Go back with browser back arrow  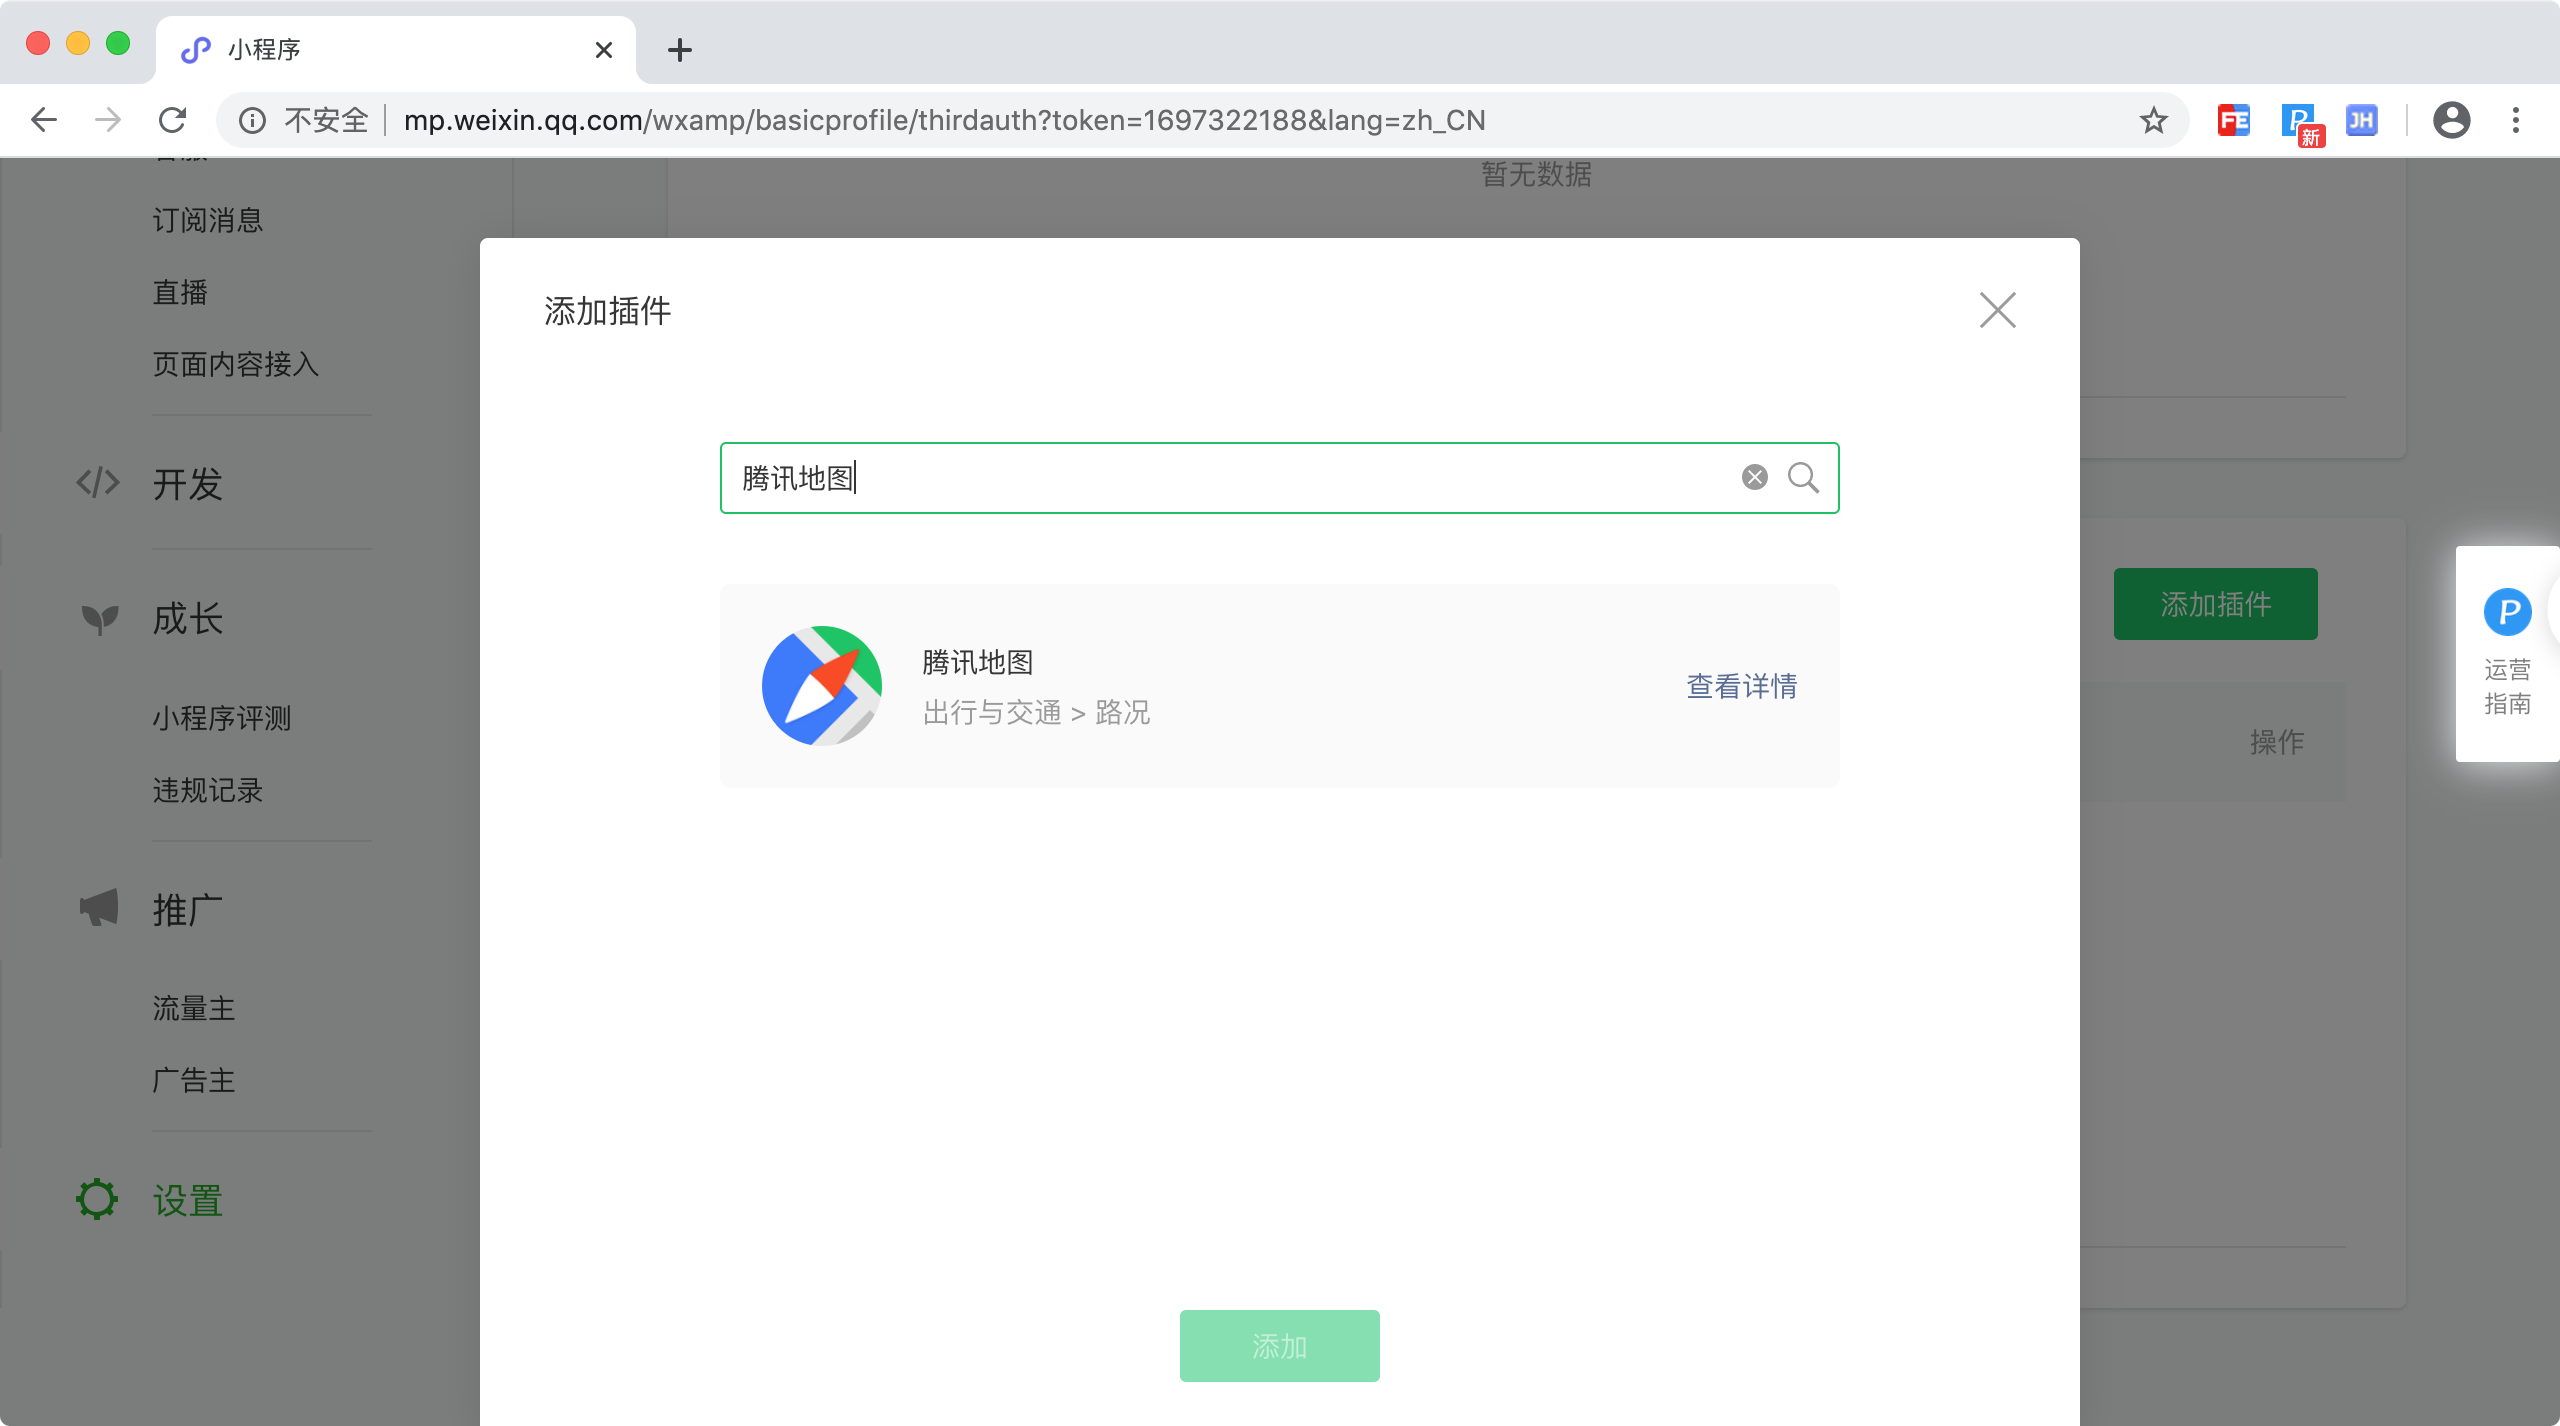pos(44,121)
